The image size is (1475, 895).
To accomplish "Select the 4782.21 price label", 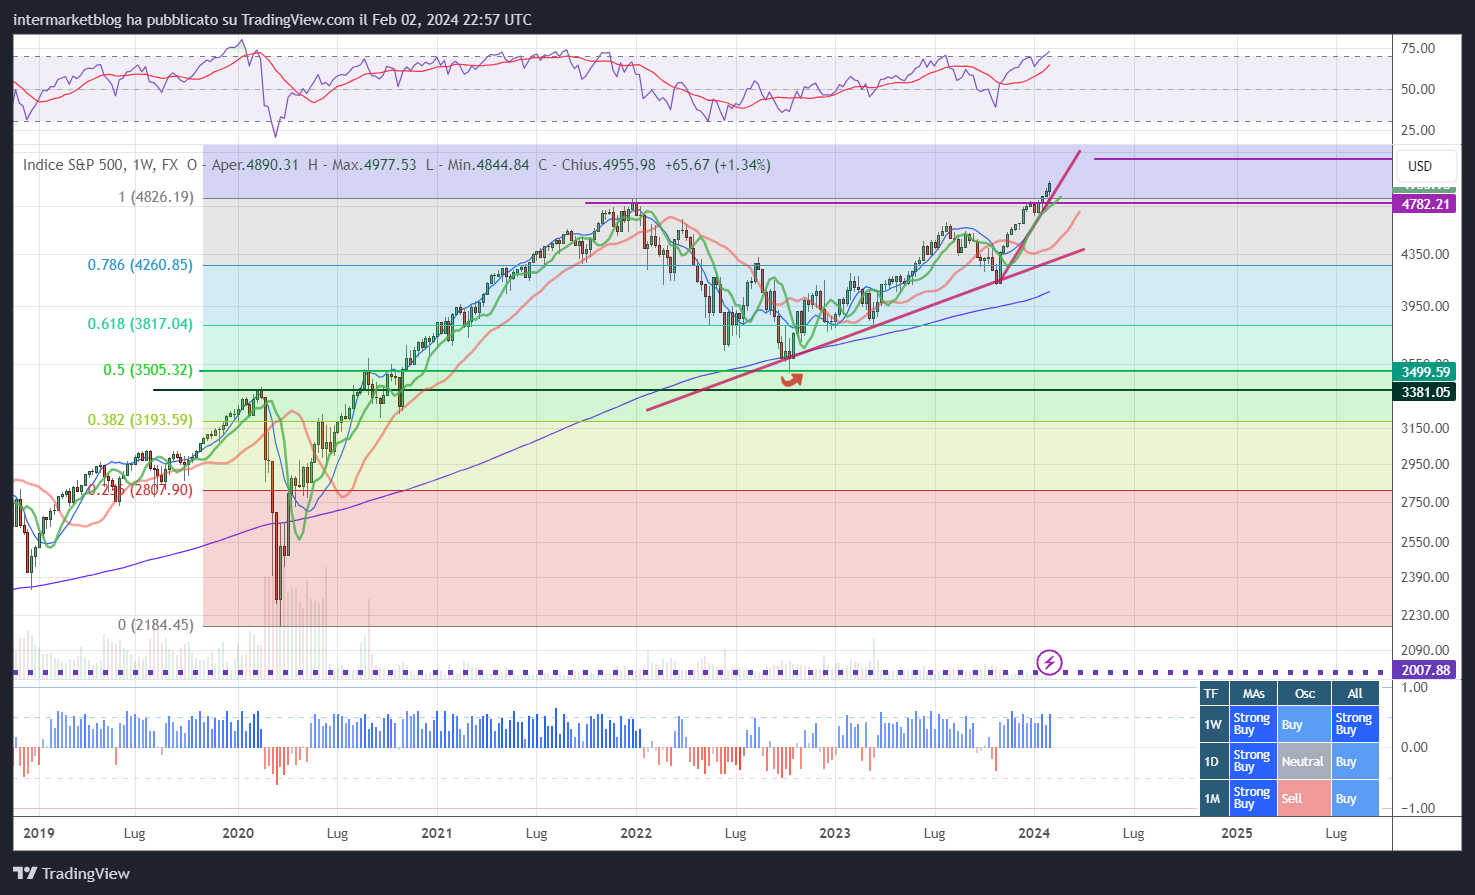I will pos(1424,204).
